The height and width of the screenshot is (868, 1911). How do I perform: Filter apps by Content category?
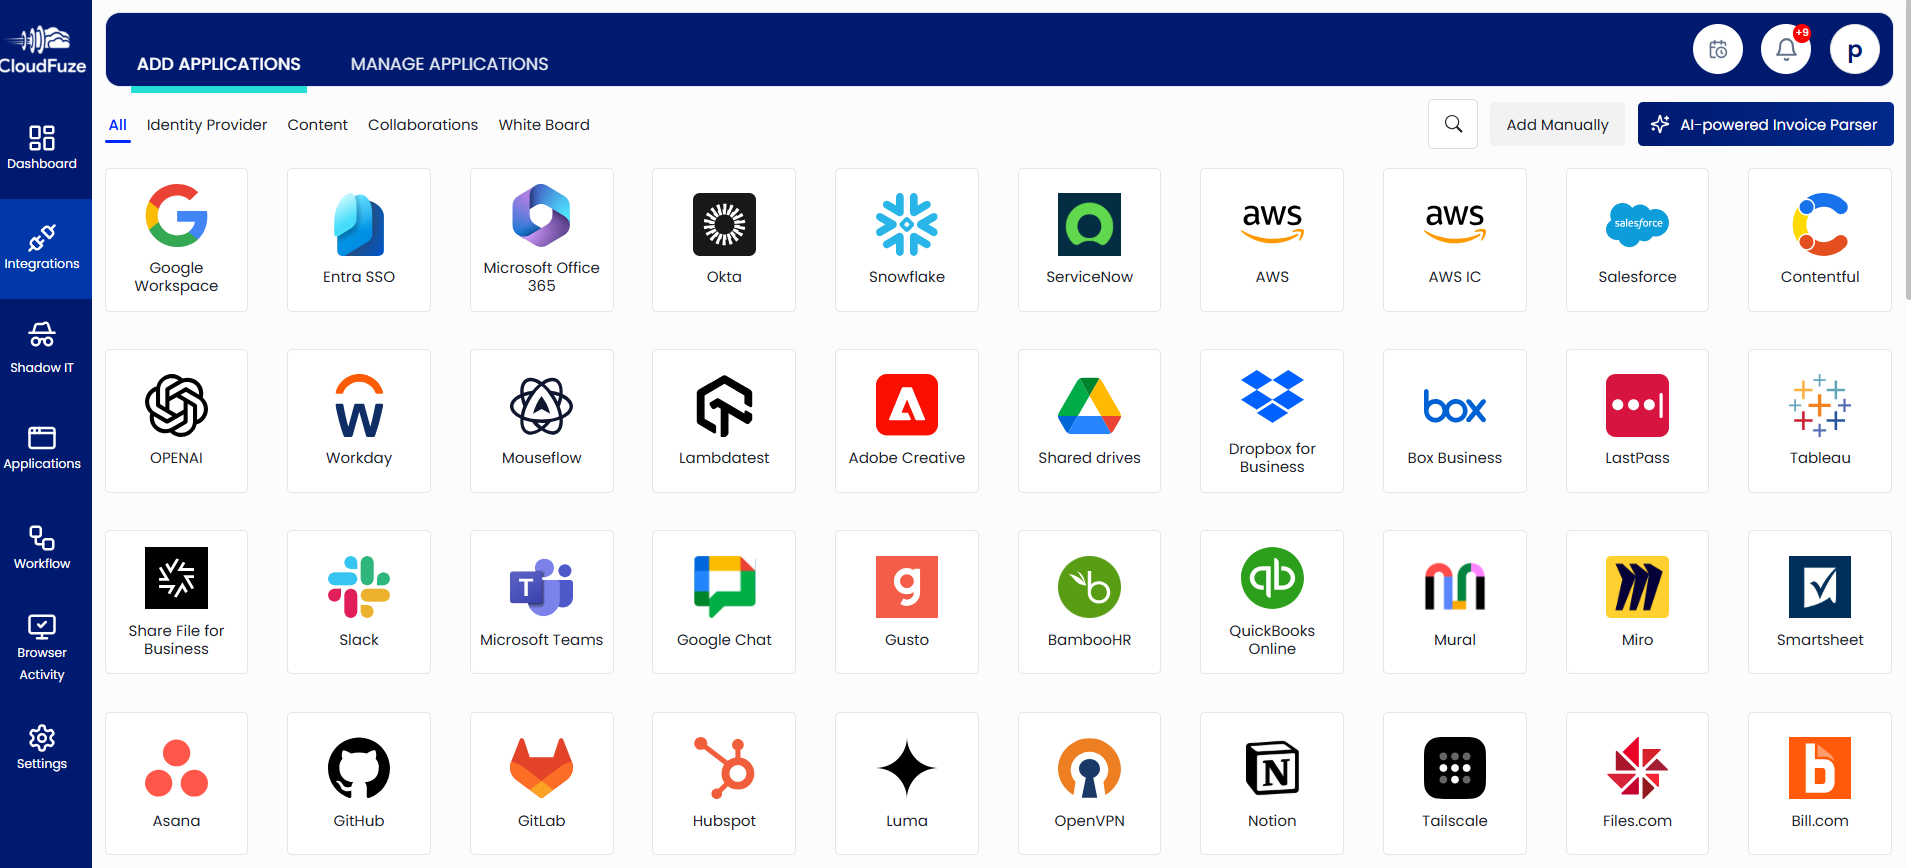point(317,125)
